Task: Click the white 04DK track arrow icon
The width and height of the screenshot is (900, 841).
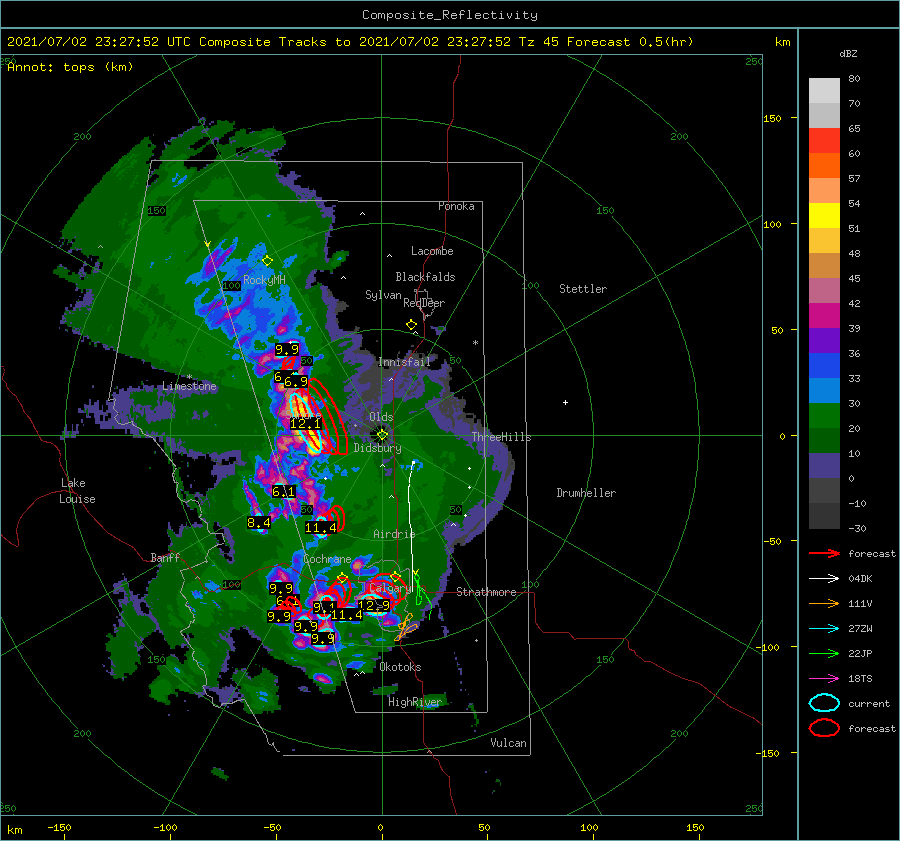Action: pos(824,578)
